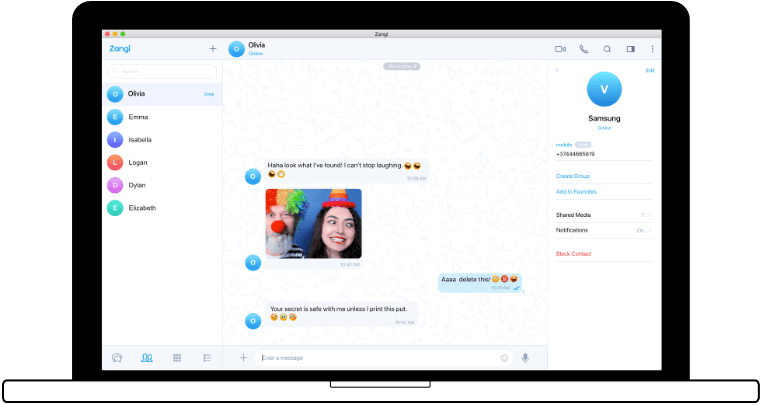Click the 'Haha look what I've found' message
Viewport: 762px width, 405px height.
pyautogui.click(x=347, y=170)
